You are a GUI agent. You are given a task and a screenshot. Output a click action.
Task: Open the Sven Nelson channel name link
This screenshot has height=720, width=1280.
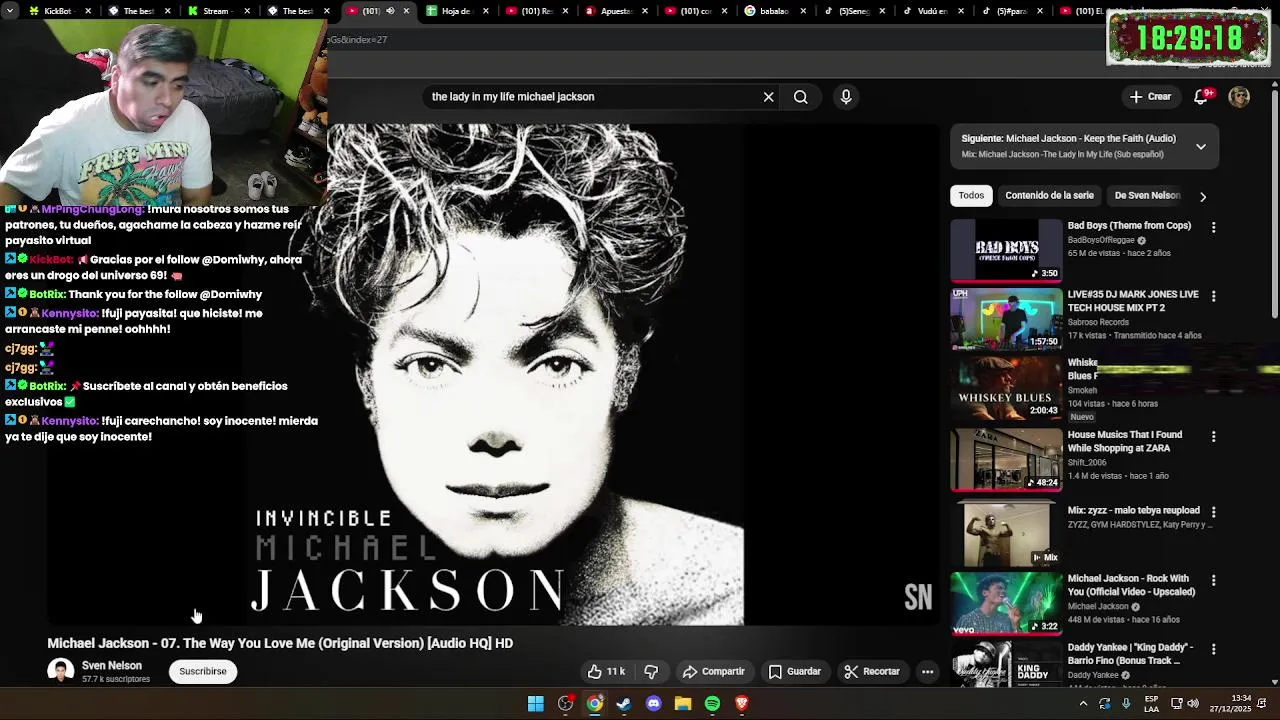(x=112, y=666)
